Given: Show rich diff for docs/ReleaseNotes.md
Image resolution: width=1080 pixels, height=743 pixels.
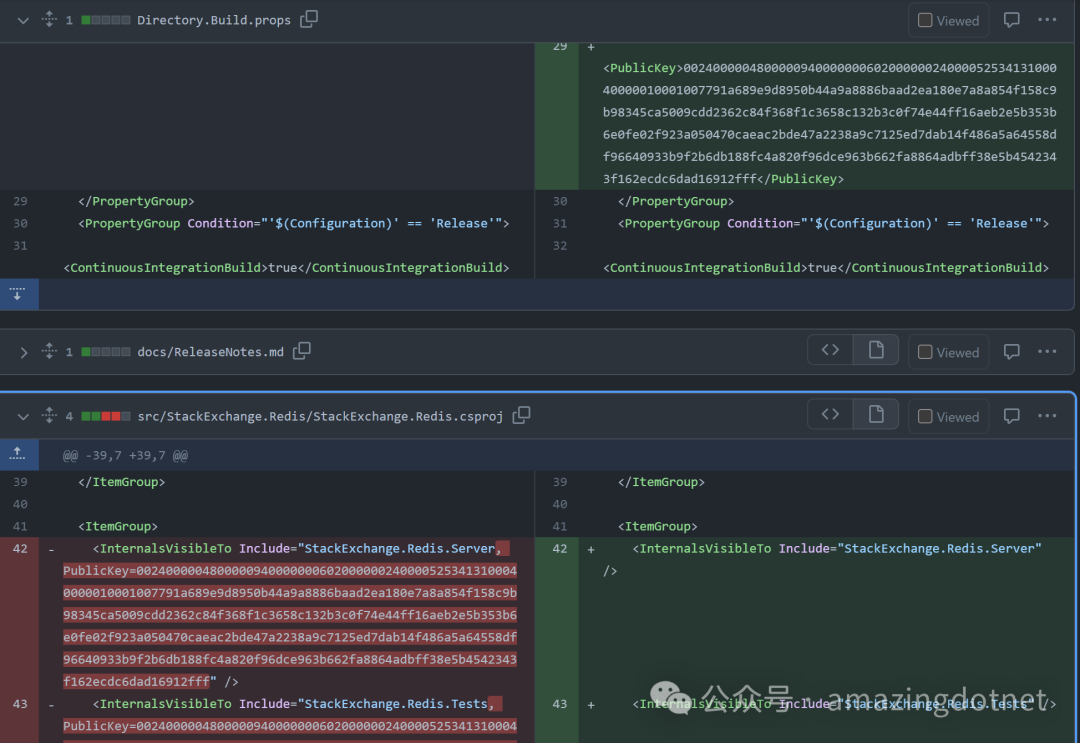Looking at the screenshot, I should tap(875, 350).
